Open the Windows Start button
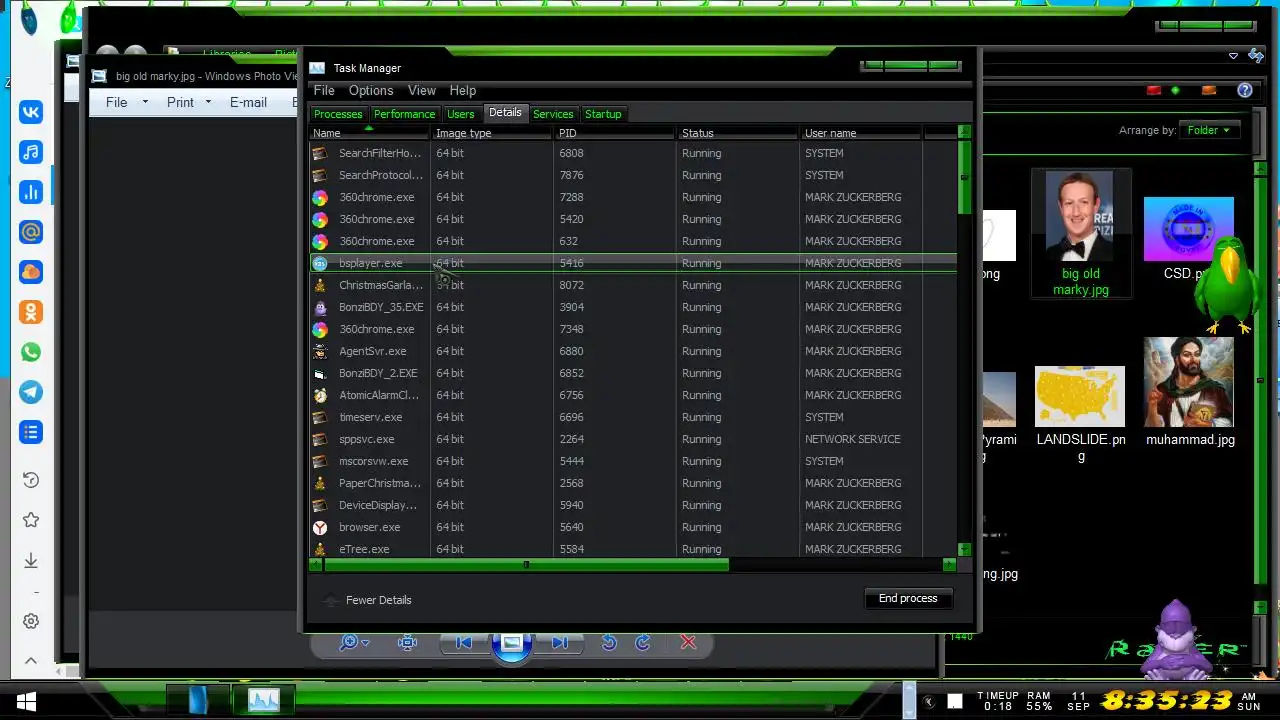This screenshot has width=1280, height=720. (27, 701)
